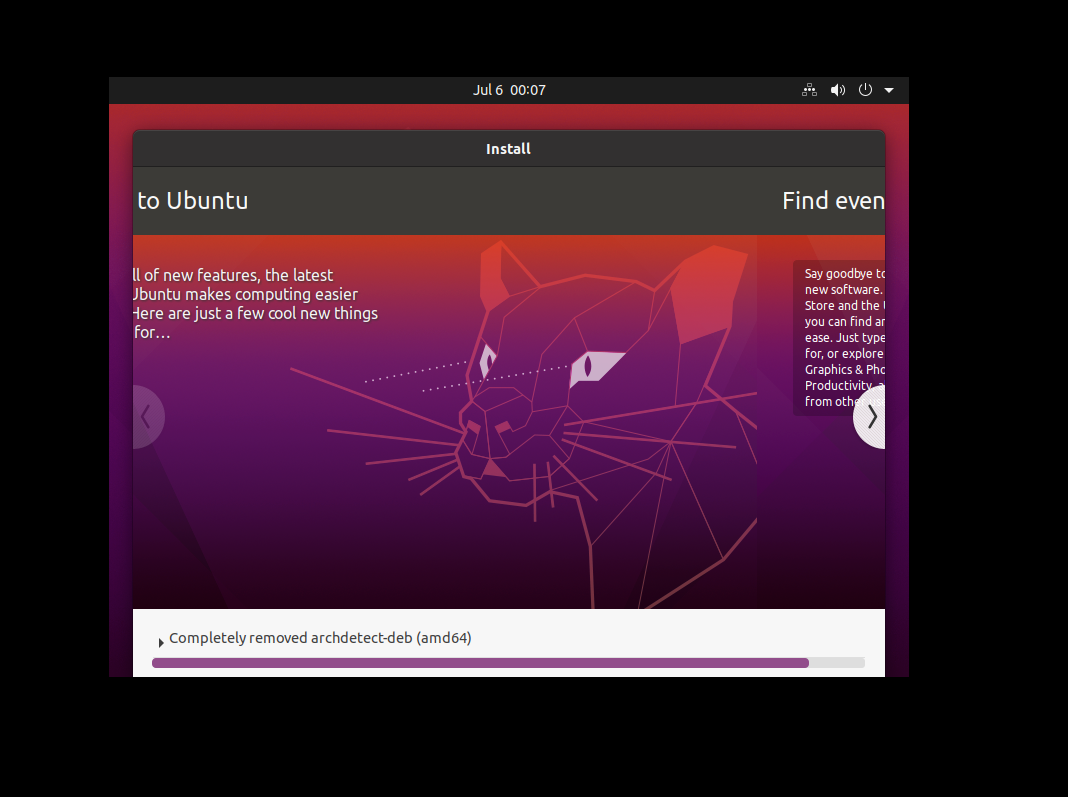
Task: Go back with the left slideshow arrow
Action: tap(148, 417)
